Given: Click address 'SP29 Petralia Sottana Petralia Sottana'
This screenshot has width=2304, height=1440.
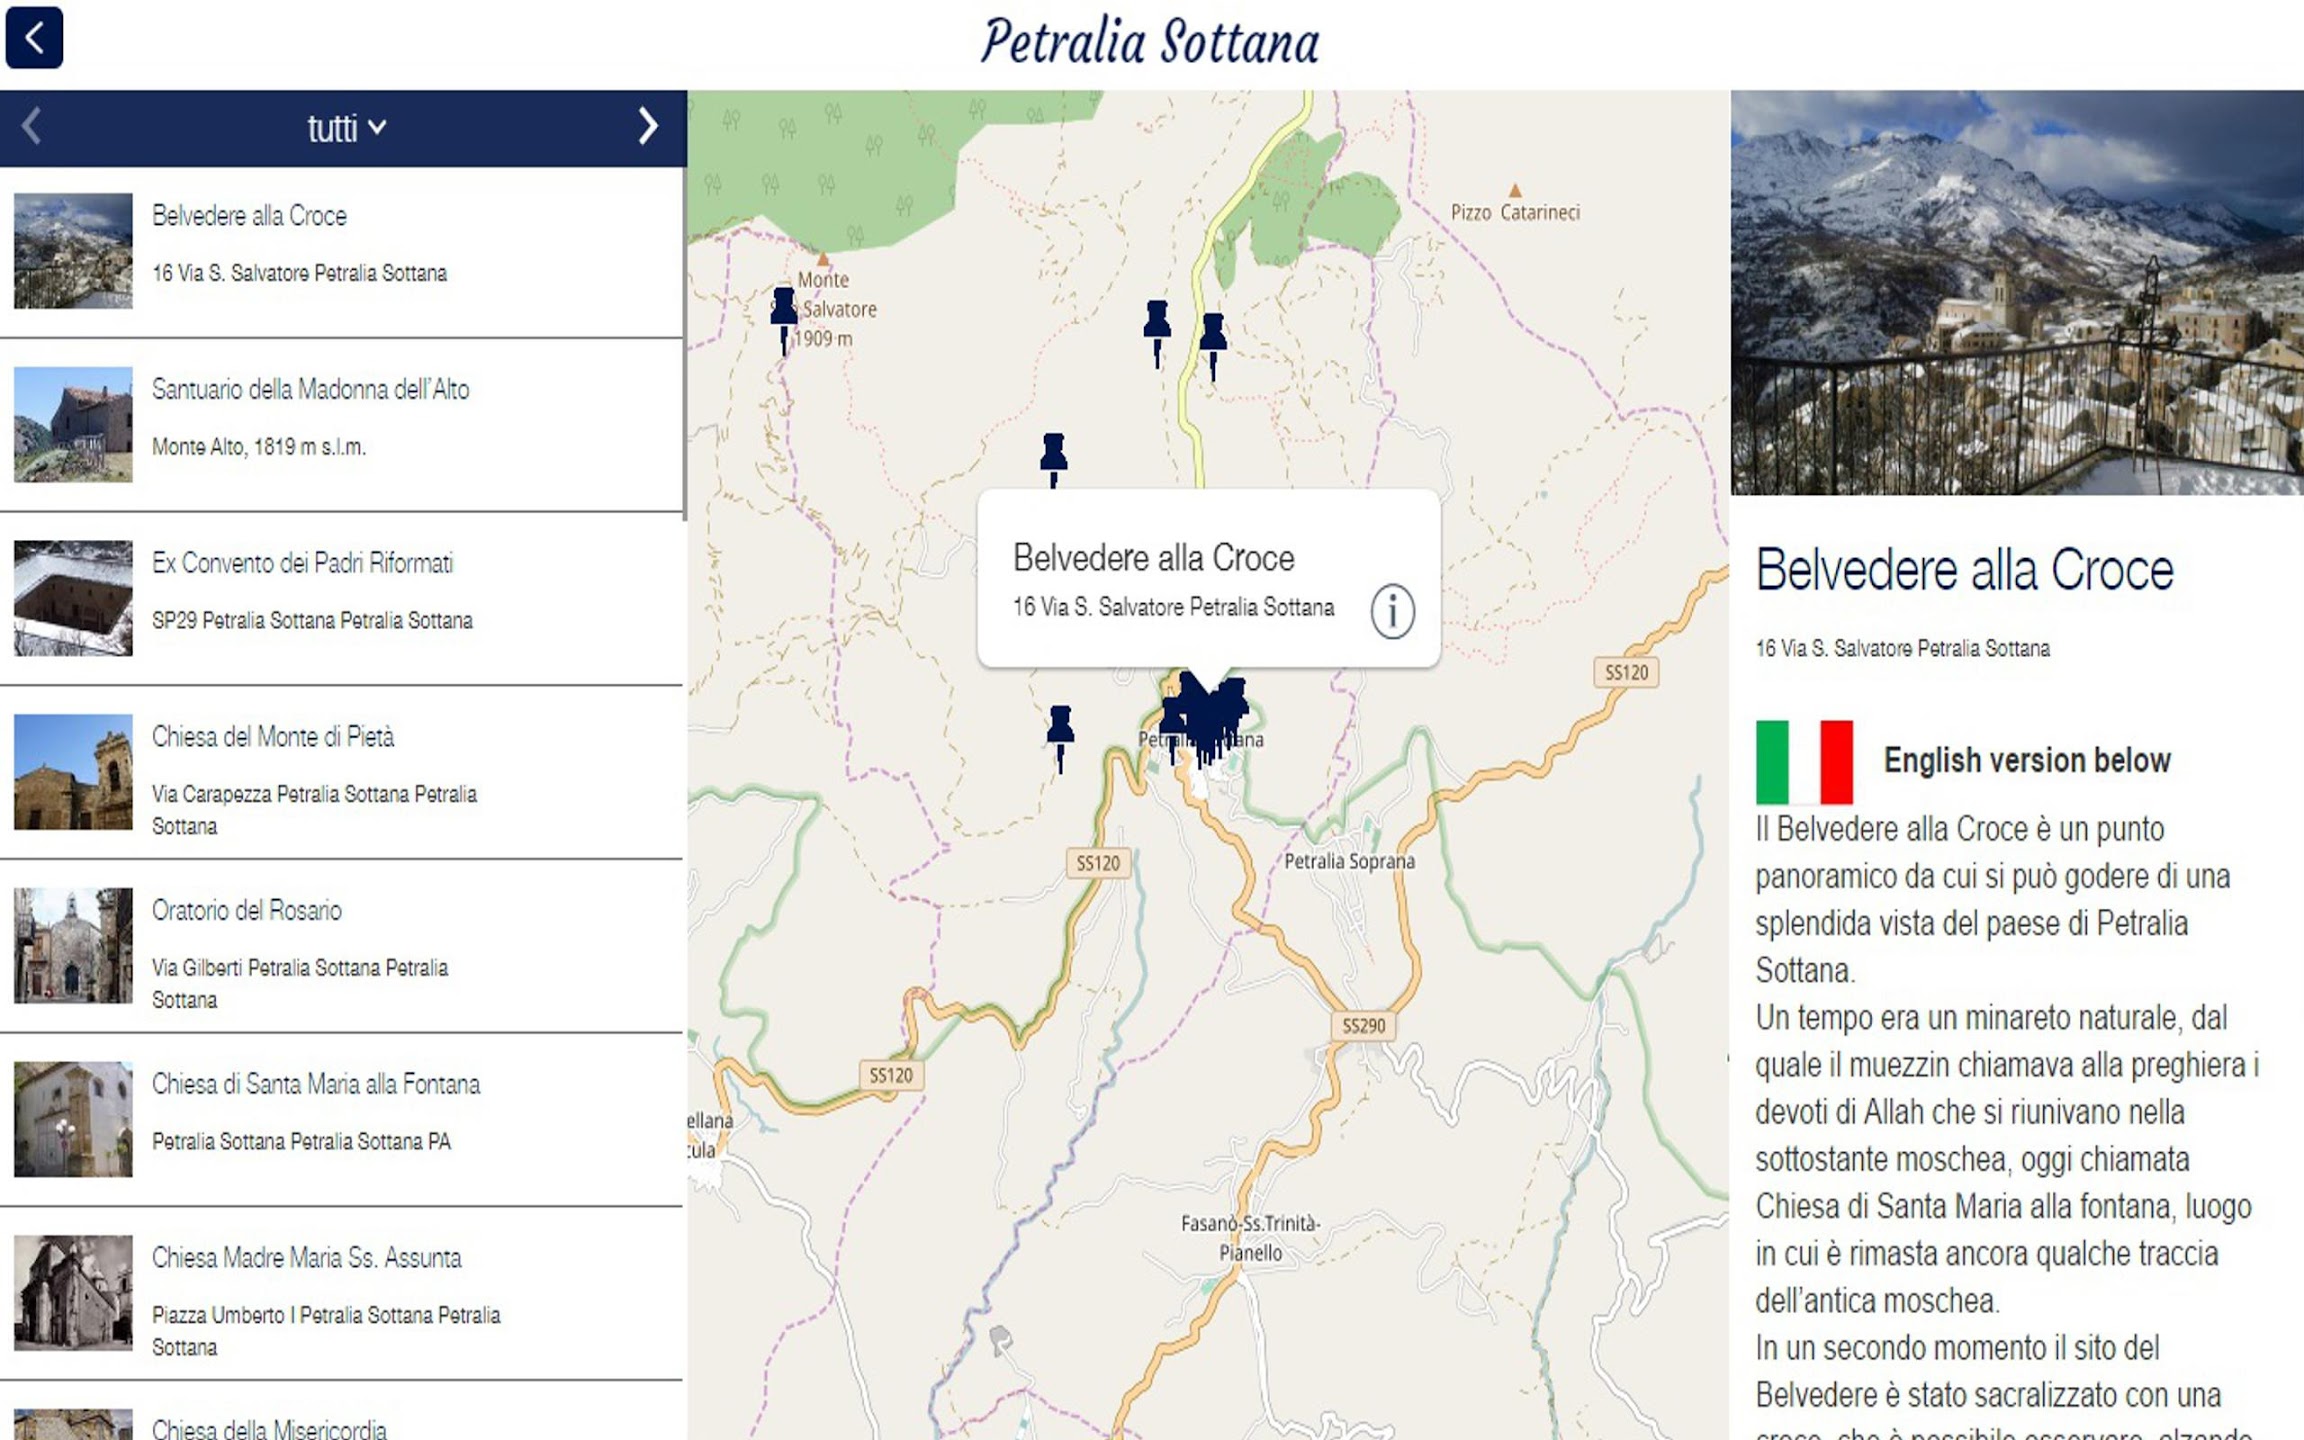Looking at the screenshot, I should (312, 620).
